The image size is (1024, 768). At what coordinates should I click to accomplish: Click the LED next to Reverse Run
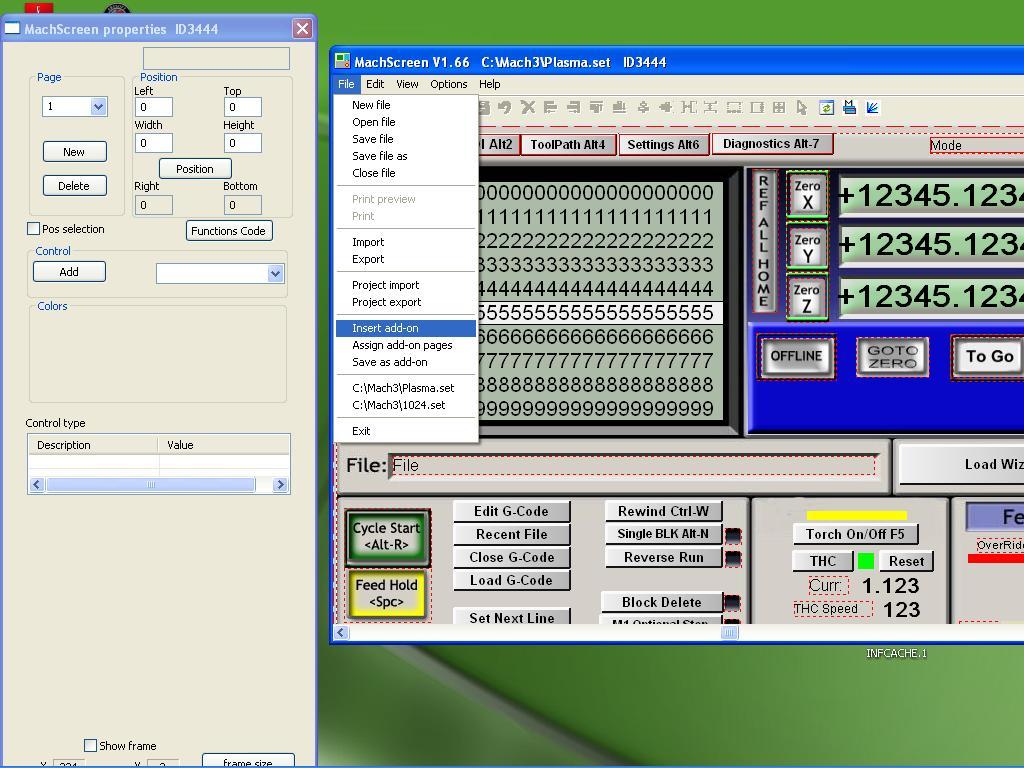click(733, 558)
